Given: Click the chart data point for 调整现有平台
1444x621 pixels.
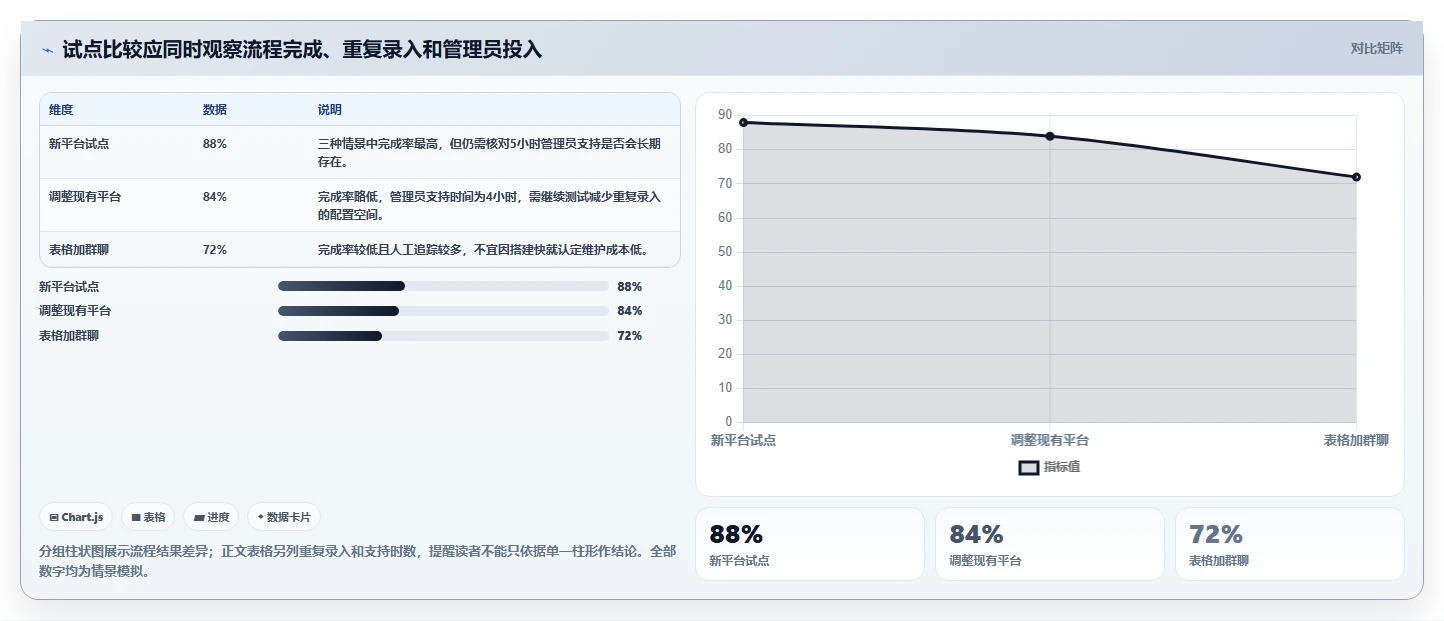Looking at the screenshot, I should 1050,136.
